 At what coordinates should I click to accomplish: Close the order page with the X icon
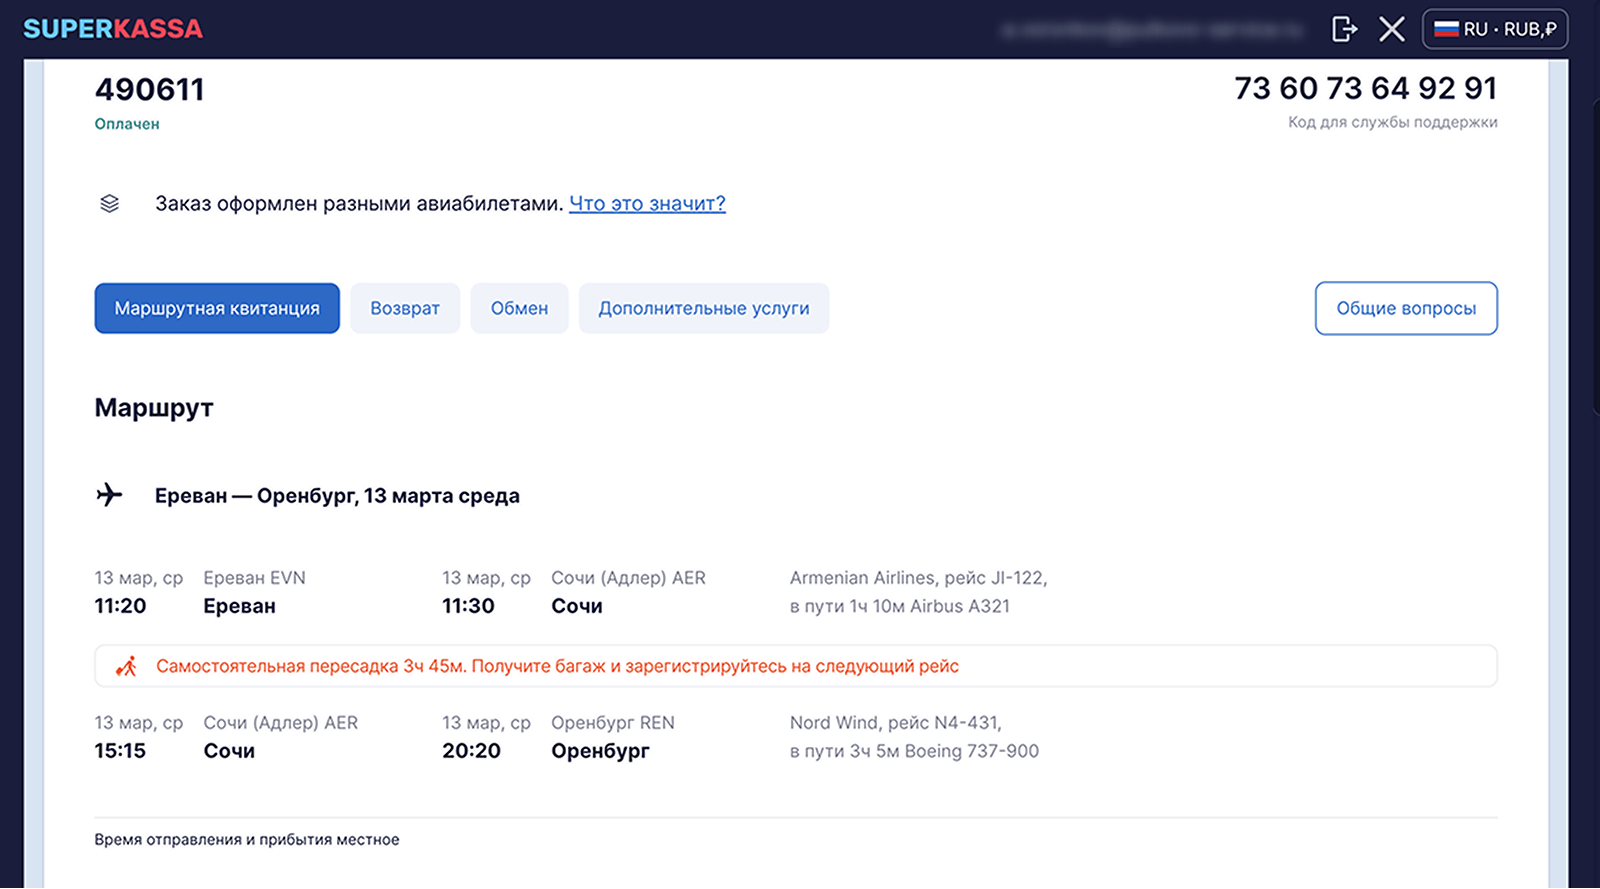[x=1392, y=29]
